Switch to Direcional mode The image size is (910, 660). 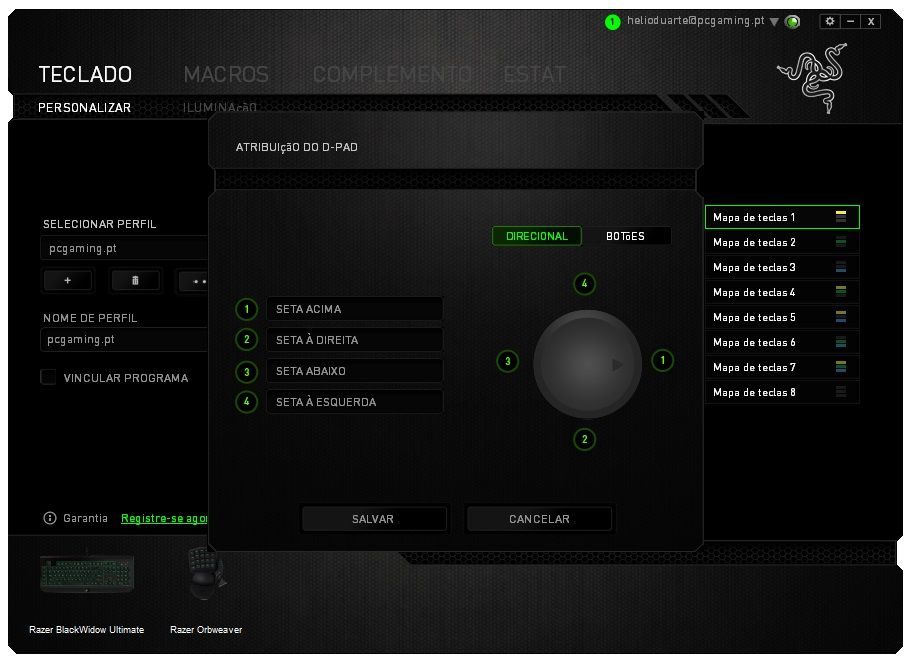click(537, 236)
